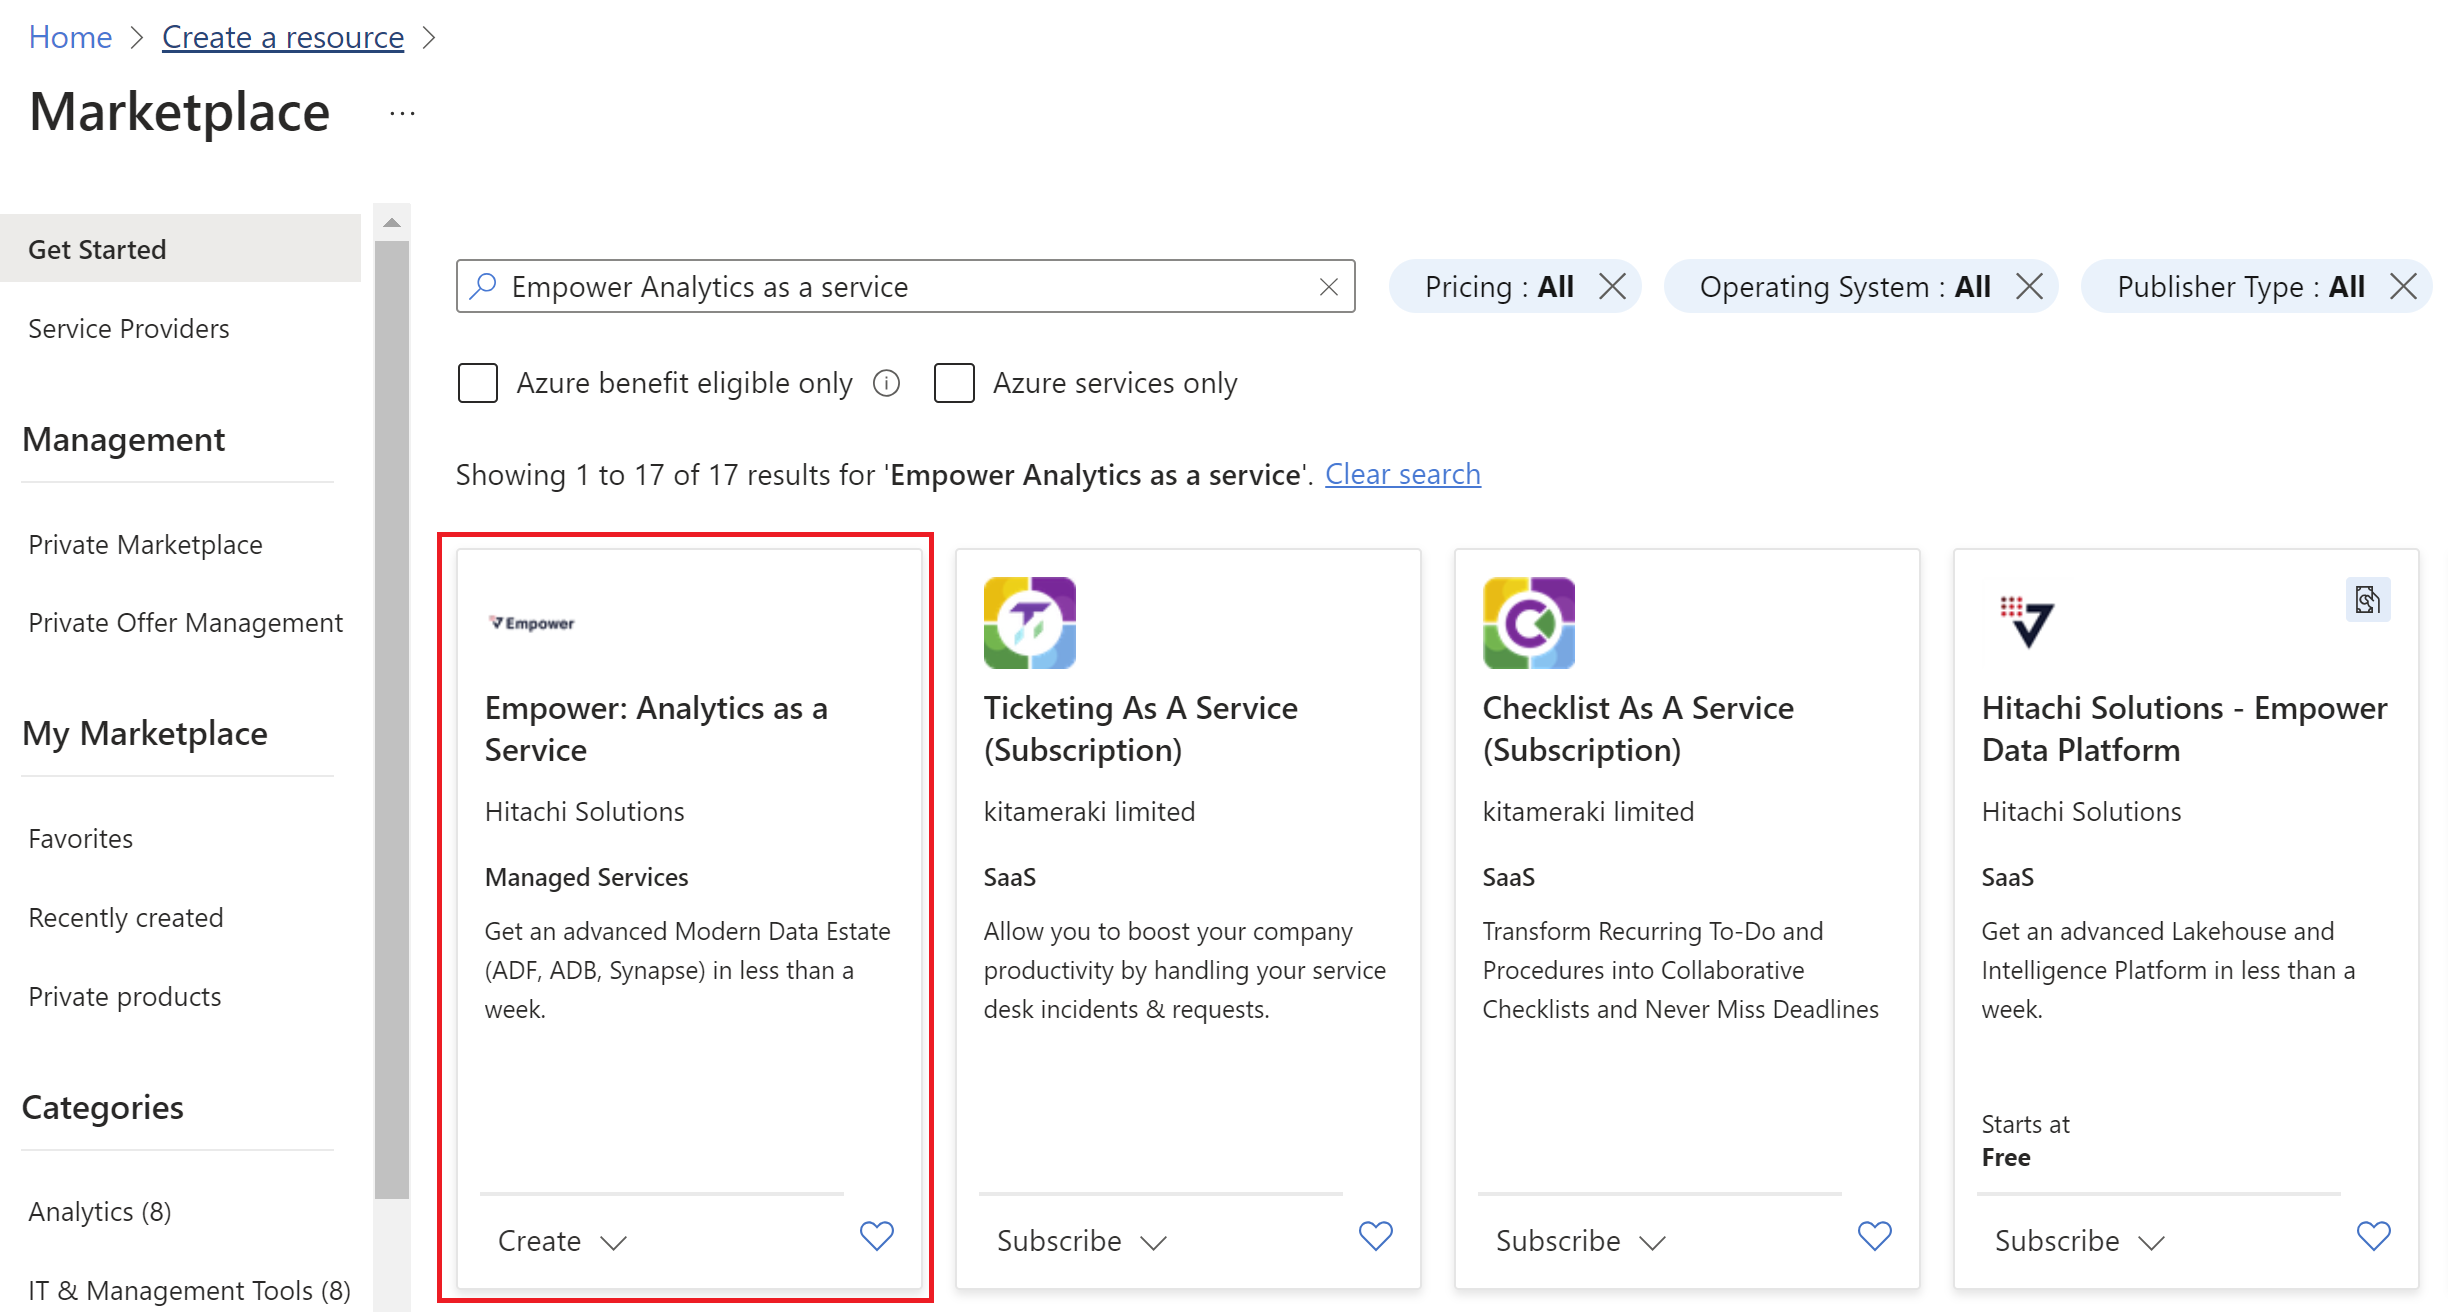The height and width of the screenshot is (1312, 2448).
Task: Clear the search box text
Action: pos(1329,287)
